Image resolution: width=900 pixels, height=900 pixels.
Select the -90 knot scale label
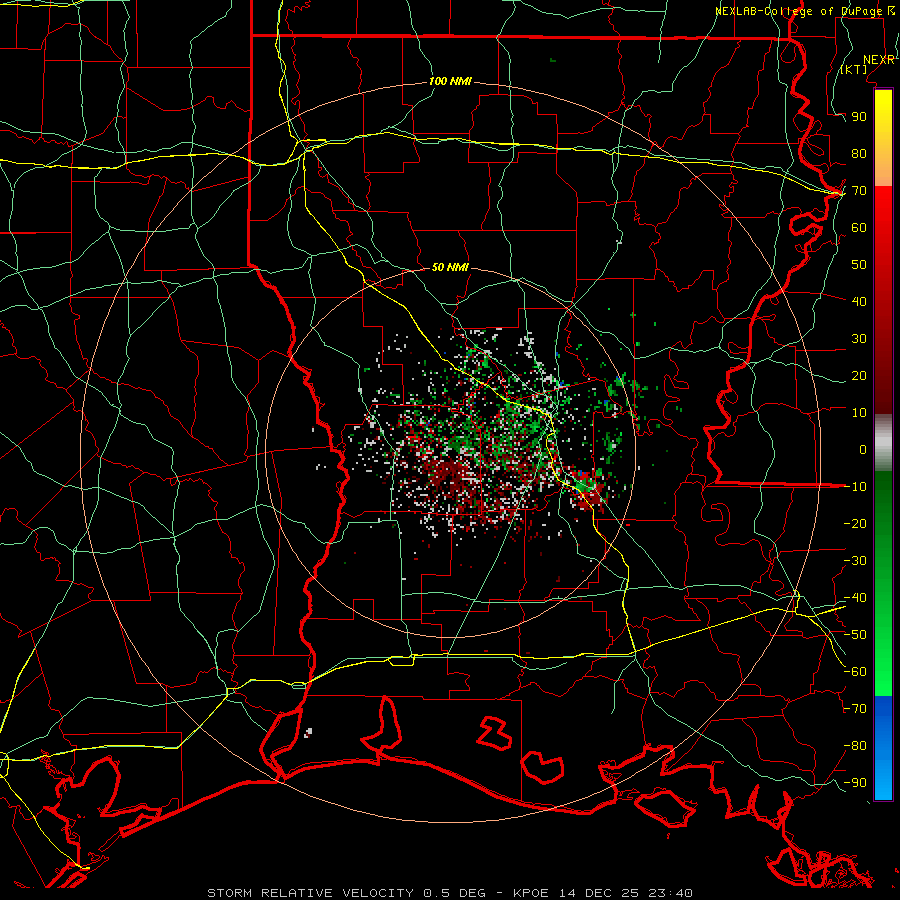pos(855,783)
